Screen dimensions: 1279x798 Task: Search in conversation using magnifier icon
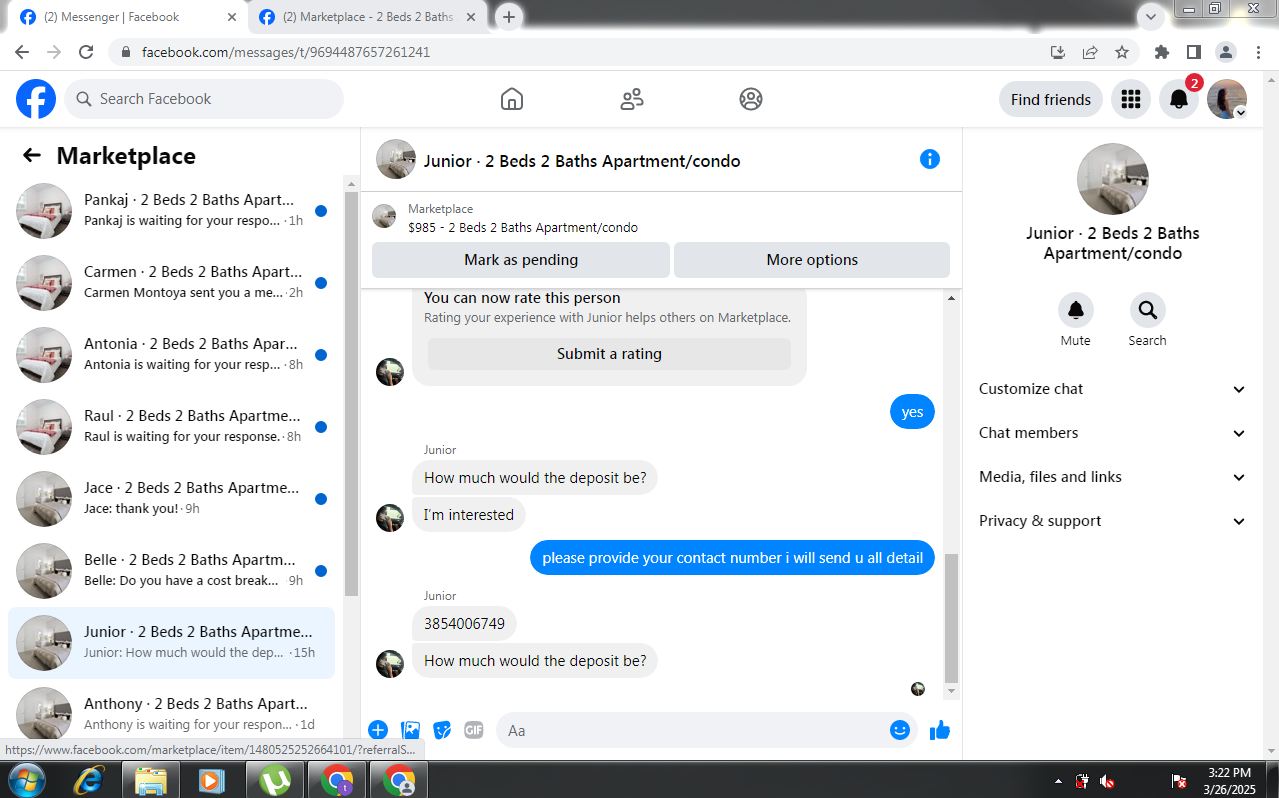point(1147,310)
